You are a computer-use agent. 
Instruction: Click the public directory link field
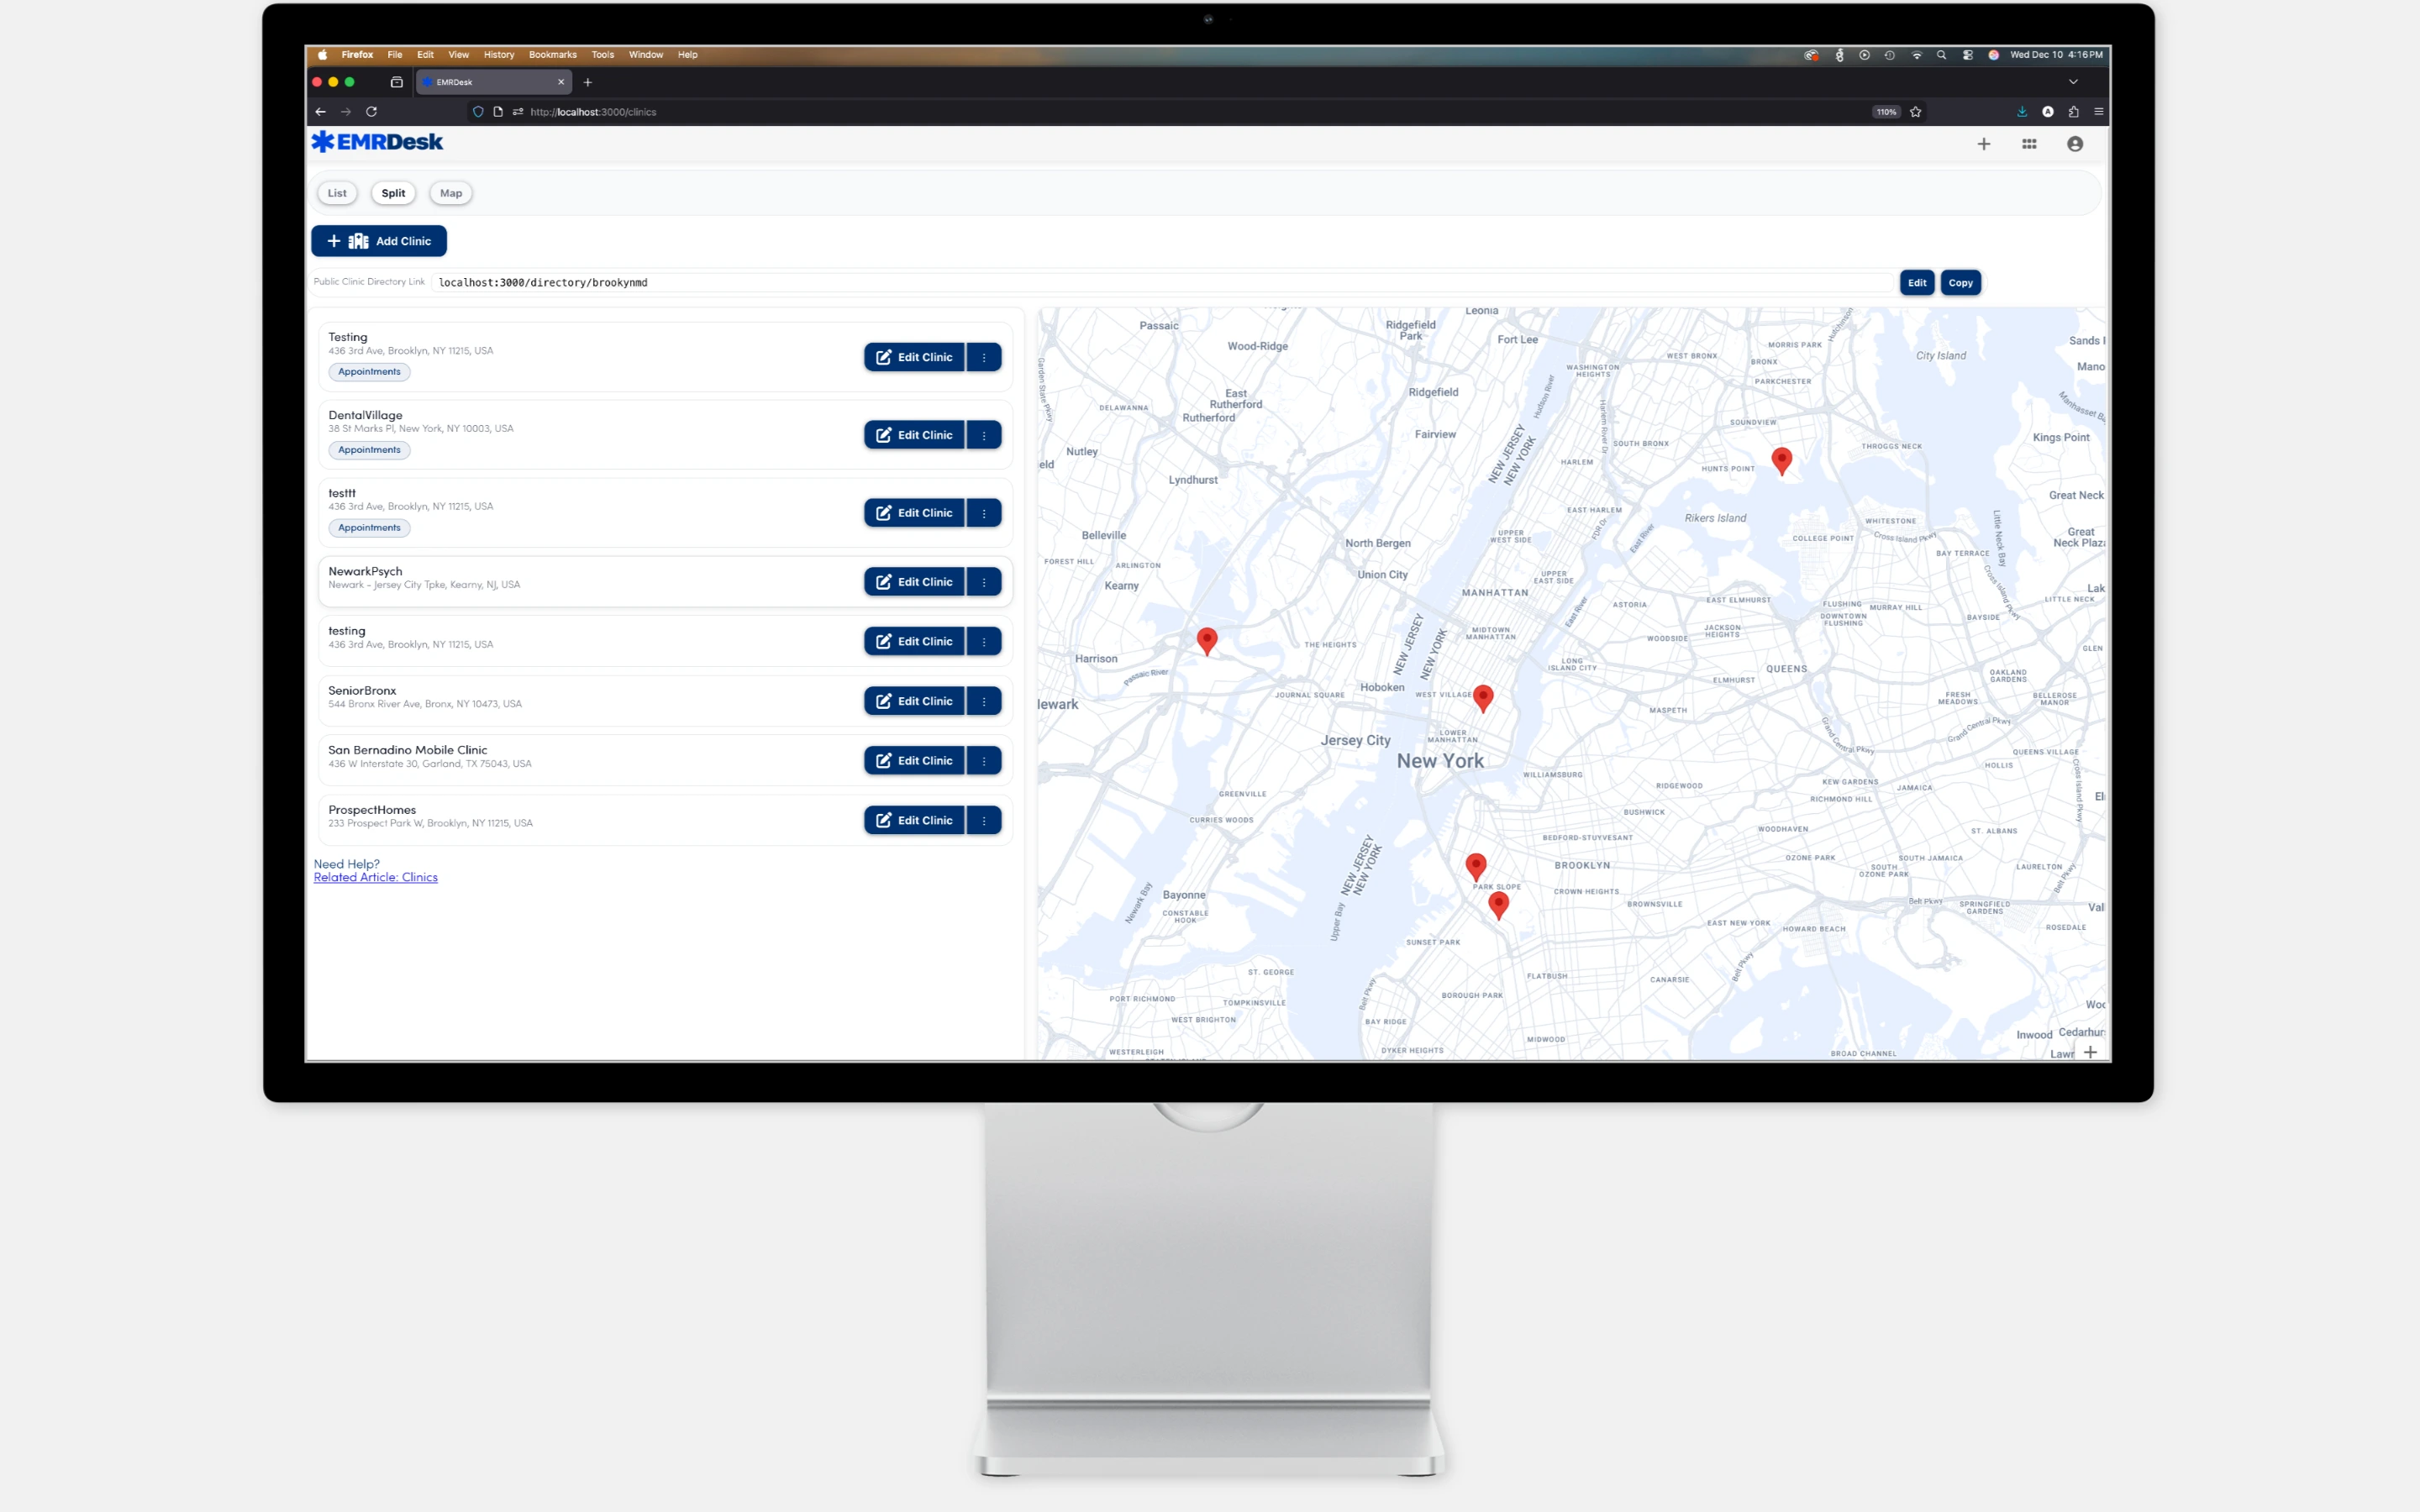click(x=1162, y=283)
